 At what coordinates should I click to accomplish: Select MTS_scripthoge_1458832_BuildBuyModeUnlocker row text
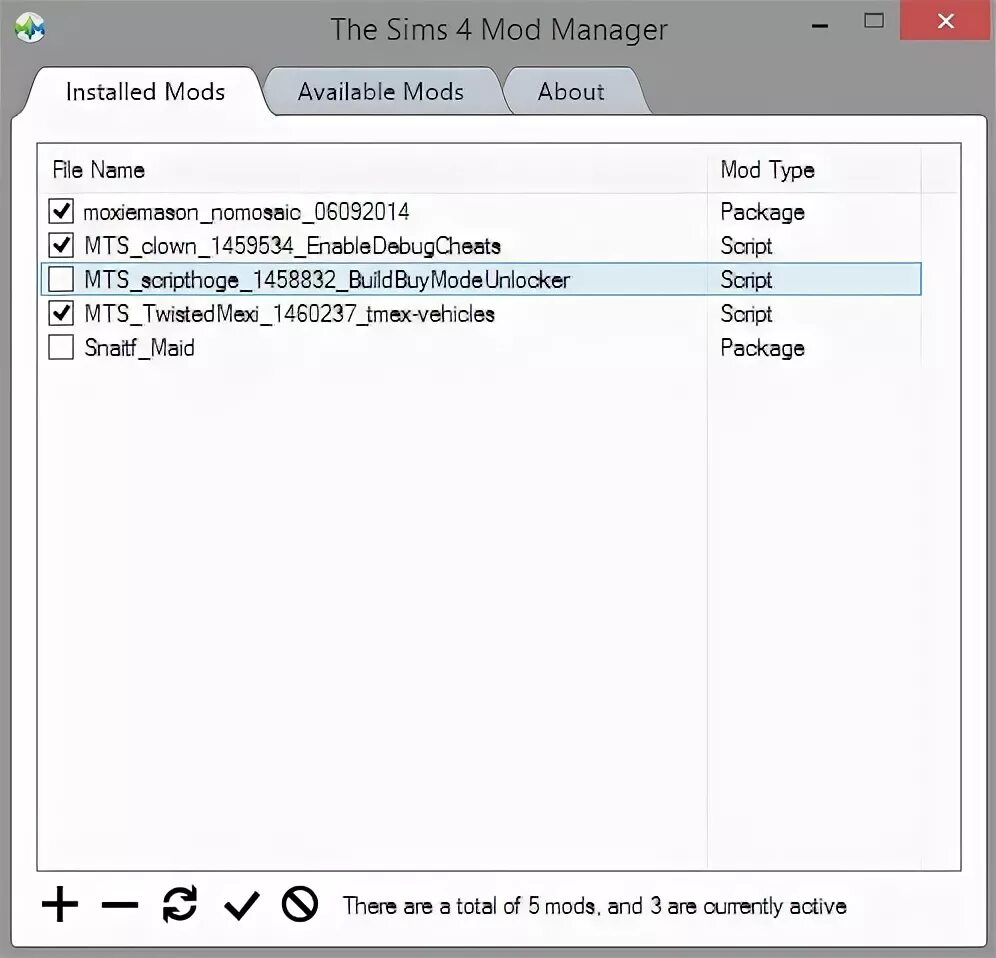click(327, 280)
